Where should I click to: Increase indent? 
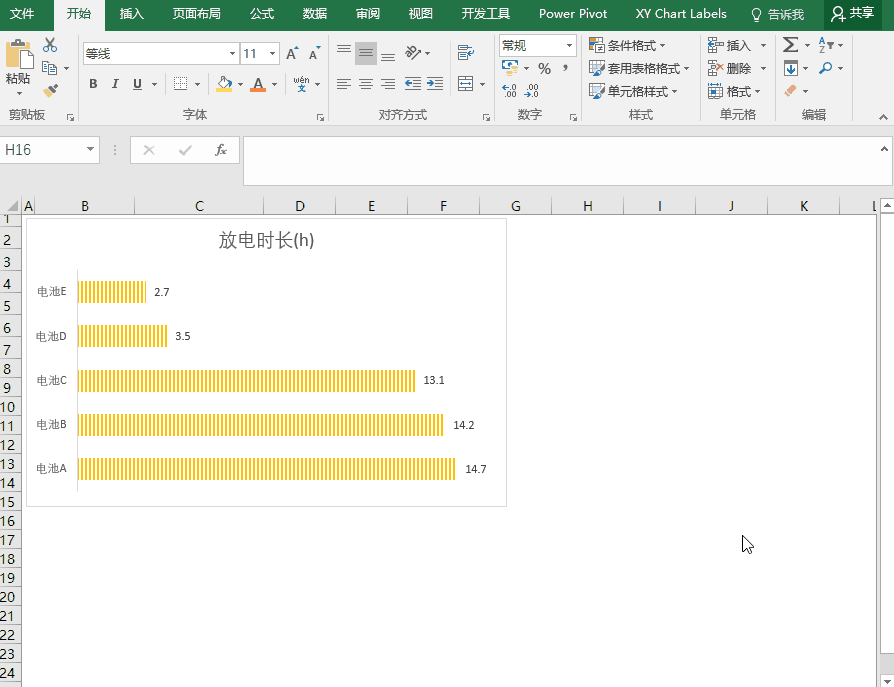click(435, 84)
